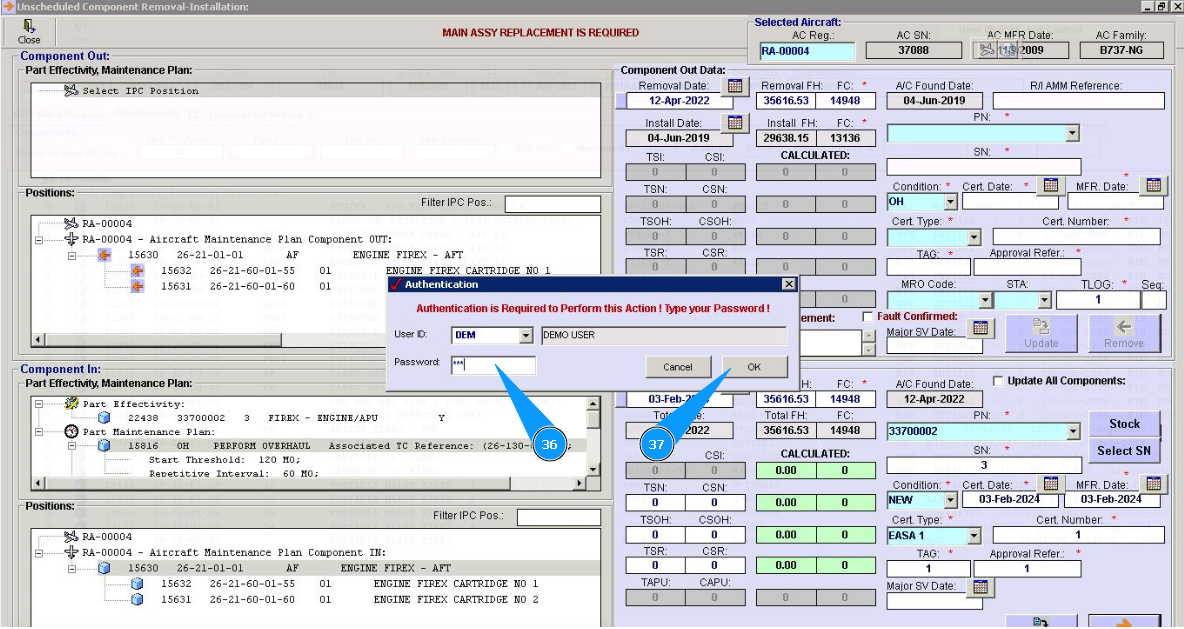Open MFR. Date calendar in Component Out
The width and height of the screenshot is (1184, 629).
(1153, 185)
